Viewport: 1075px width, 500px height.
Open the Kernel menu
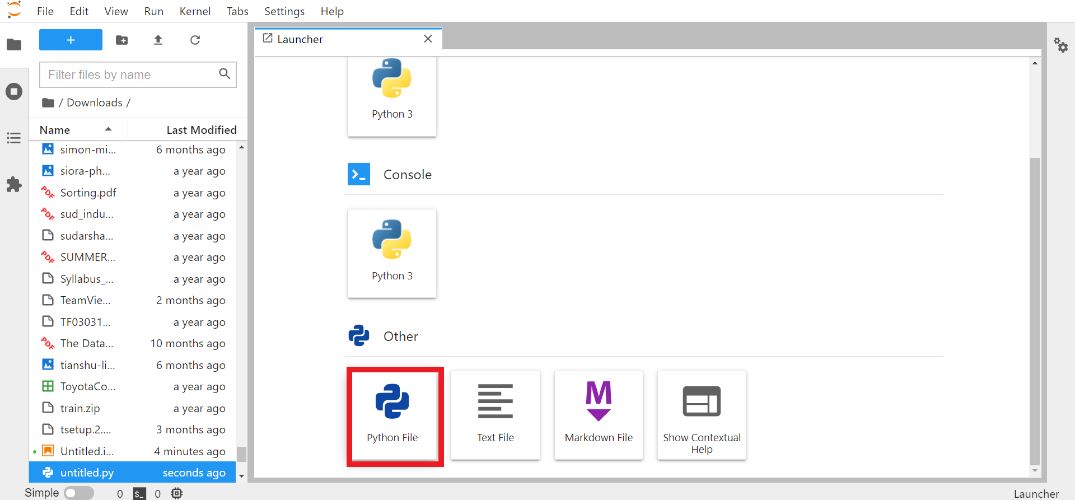[x=194, y=11]
